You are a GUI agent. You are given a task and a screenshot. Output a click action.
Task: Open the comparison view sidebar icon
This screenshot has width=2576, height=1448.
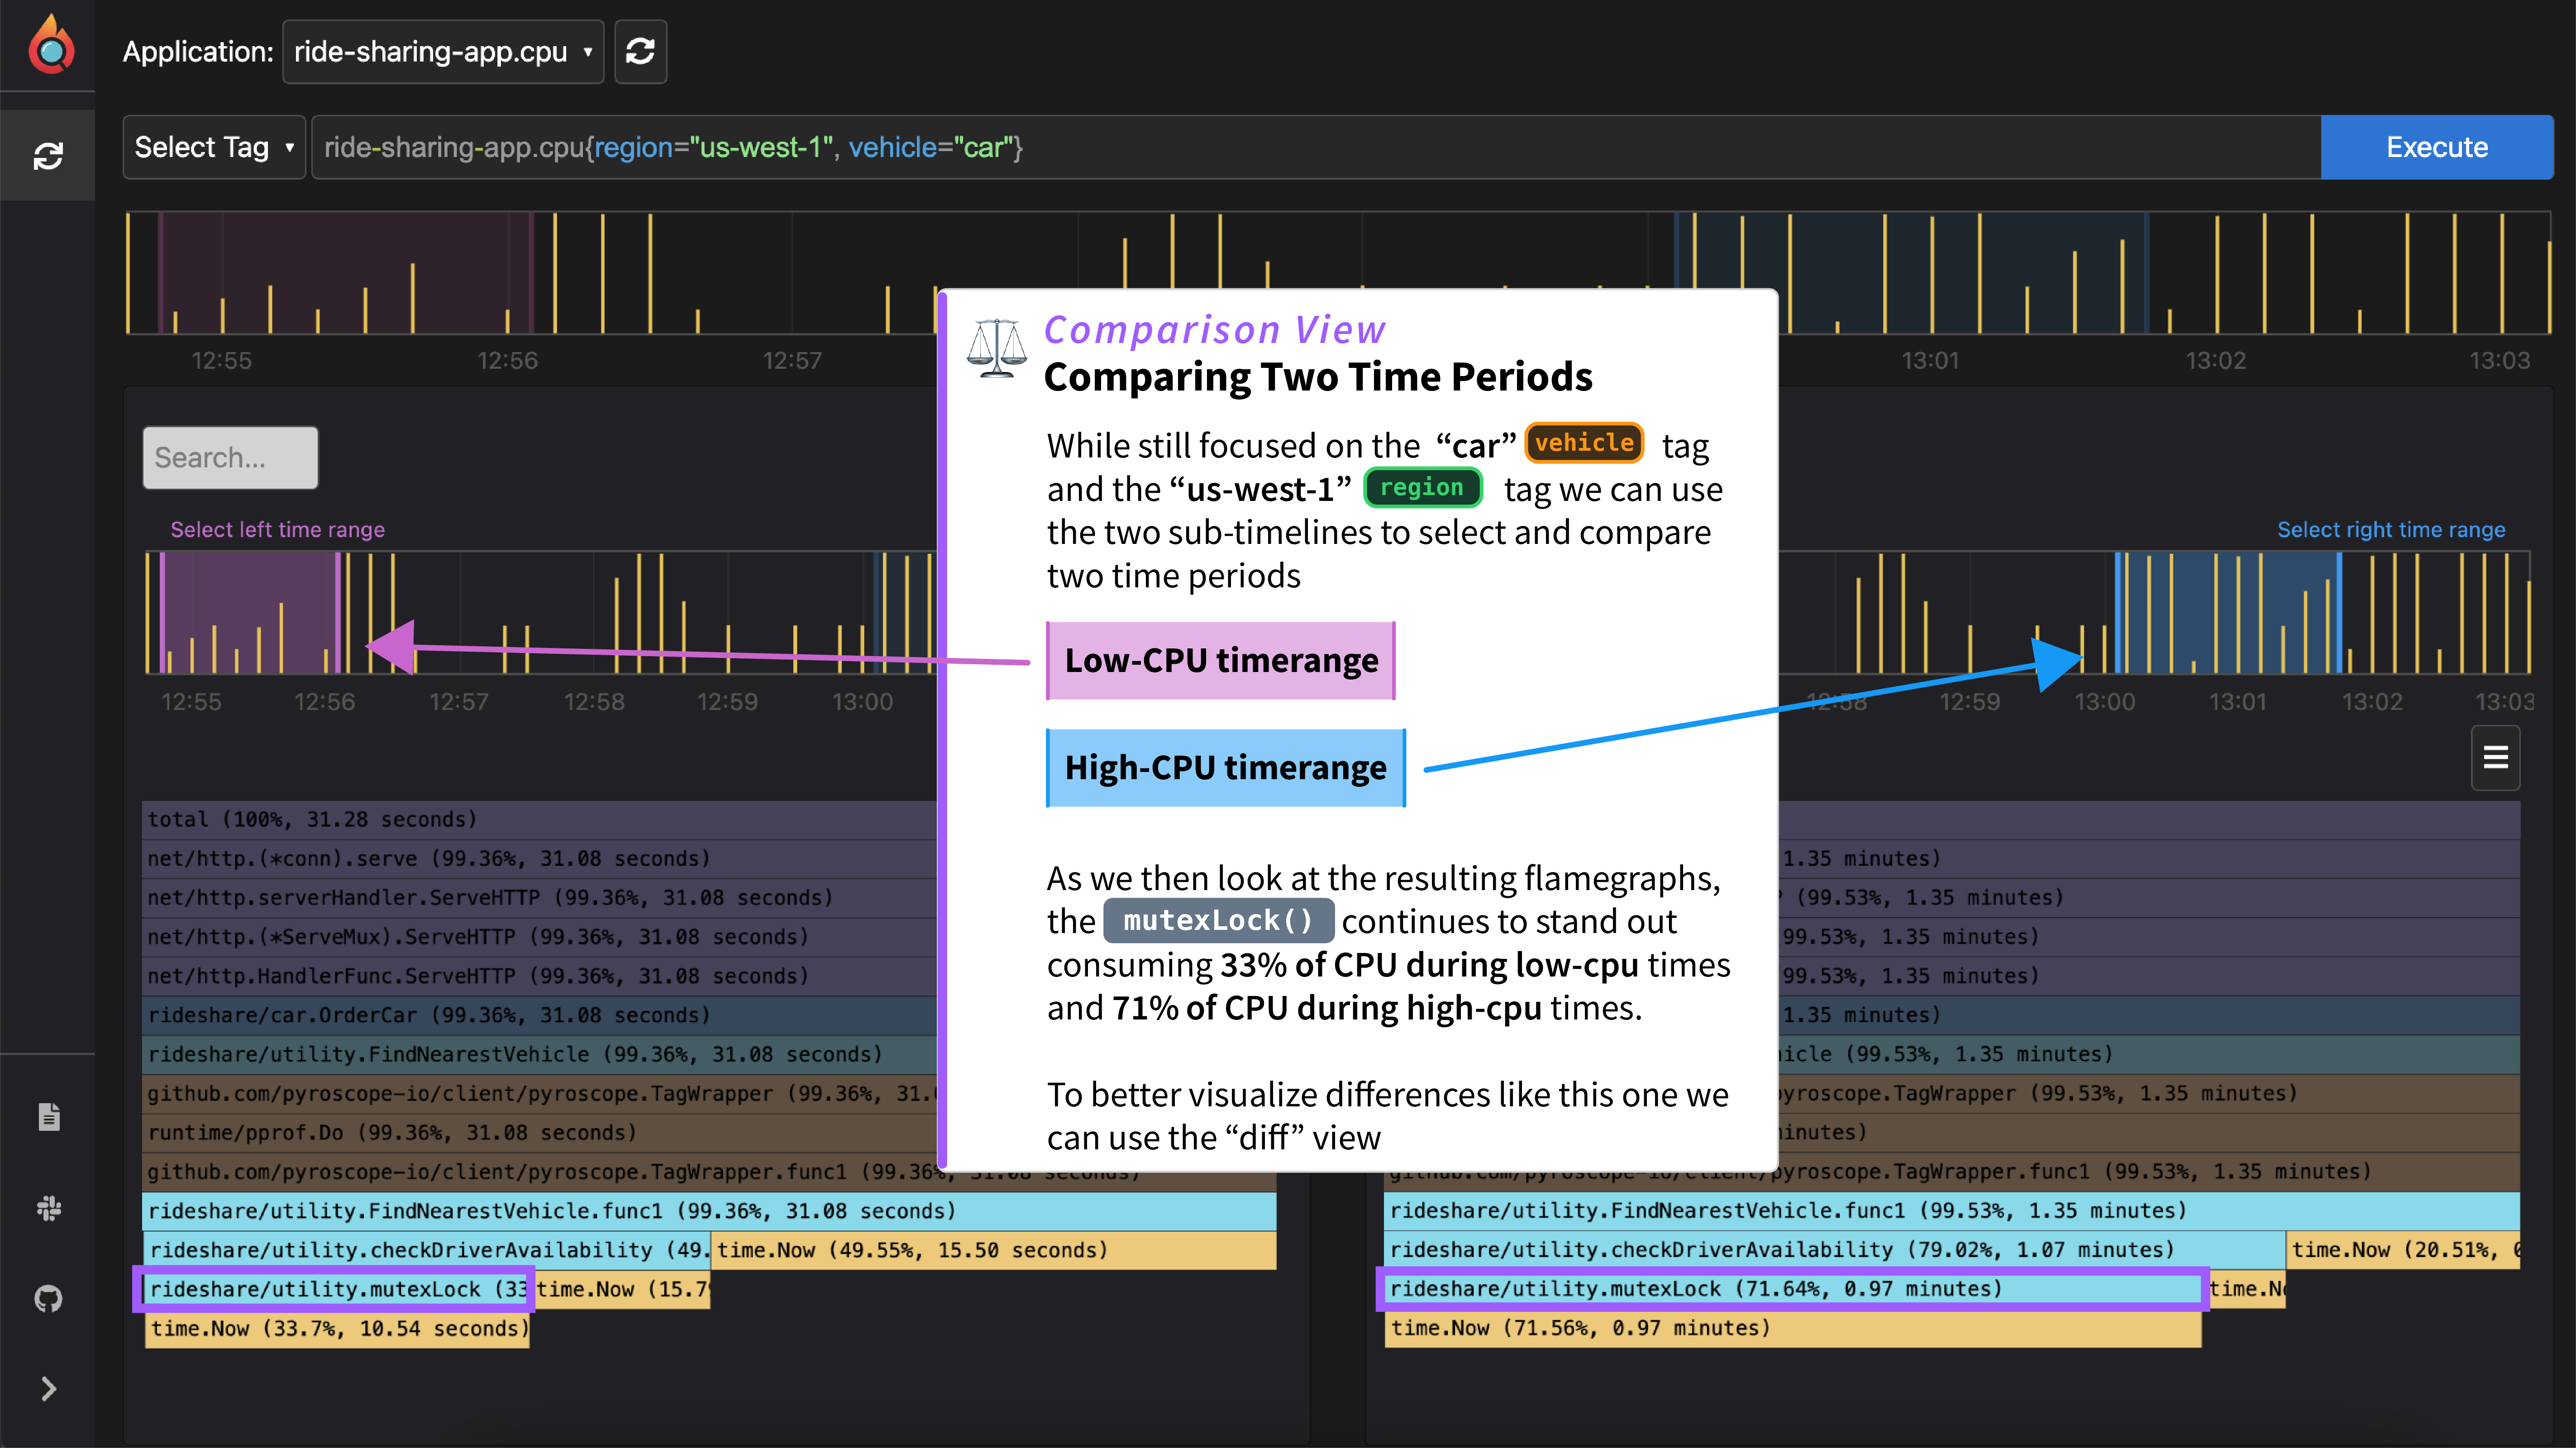coord(48,156)
